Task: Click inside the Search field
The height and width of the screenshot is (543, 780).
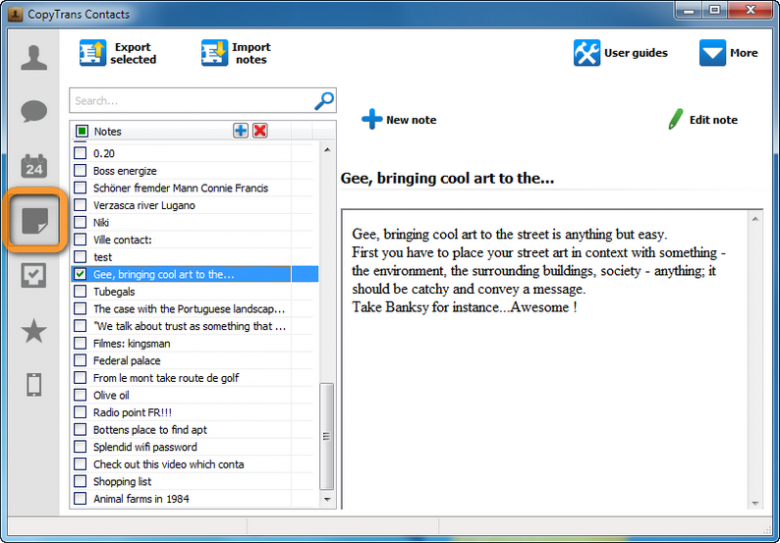Action: pos(190,101)
